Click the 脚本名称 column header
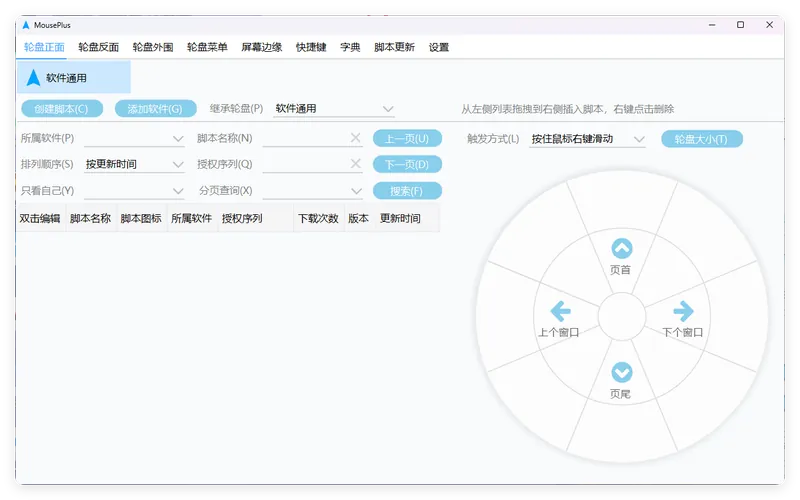Screen dimensions: 800x500 coord(91,218)
